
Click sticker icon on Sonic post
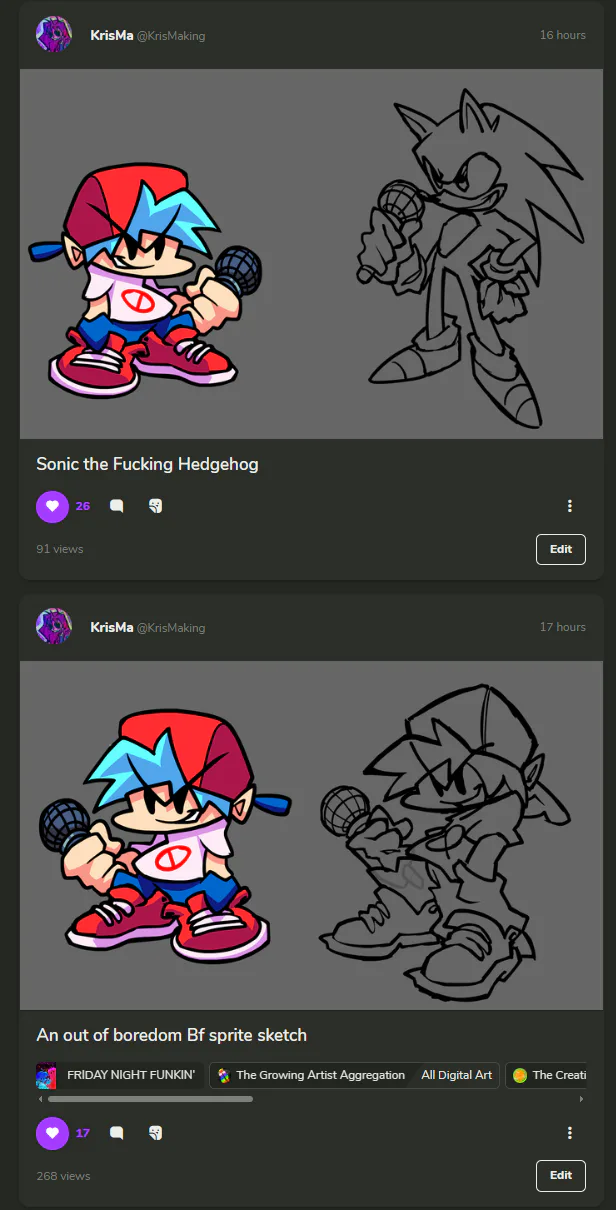[155, 506]
